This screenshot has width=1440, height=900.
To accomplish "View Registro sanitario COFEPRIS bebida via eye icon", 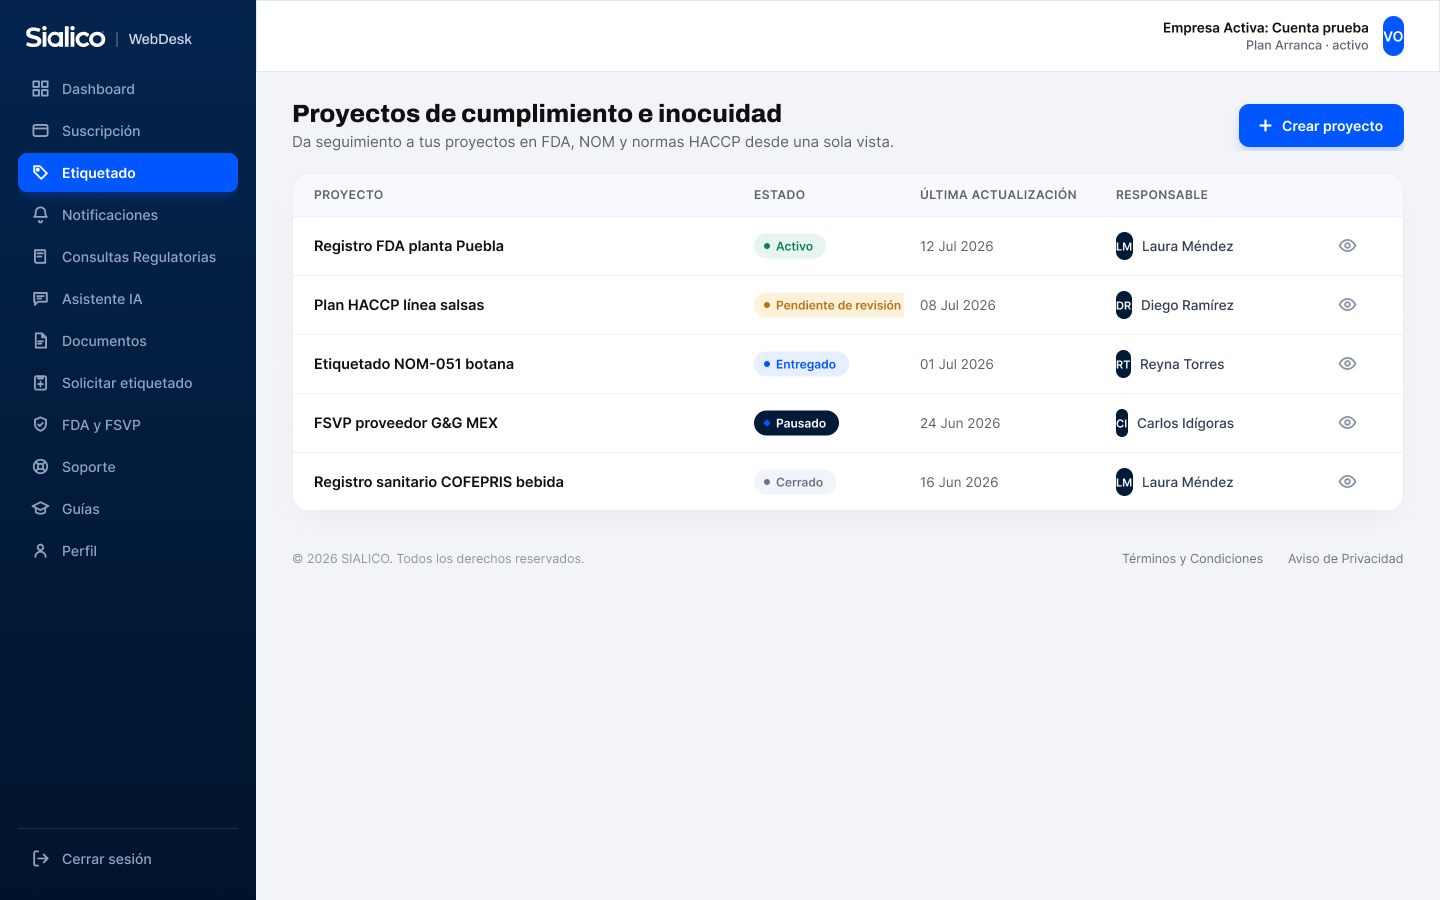I will 1347,482.
